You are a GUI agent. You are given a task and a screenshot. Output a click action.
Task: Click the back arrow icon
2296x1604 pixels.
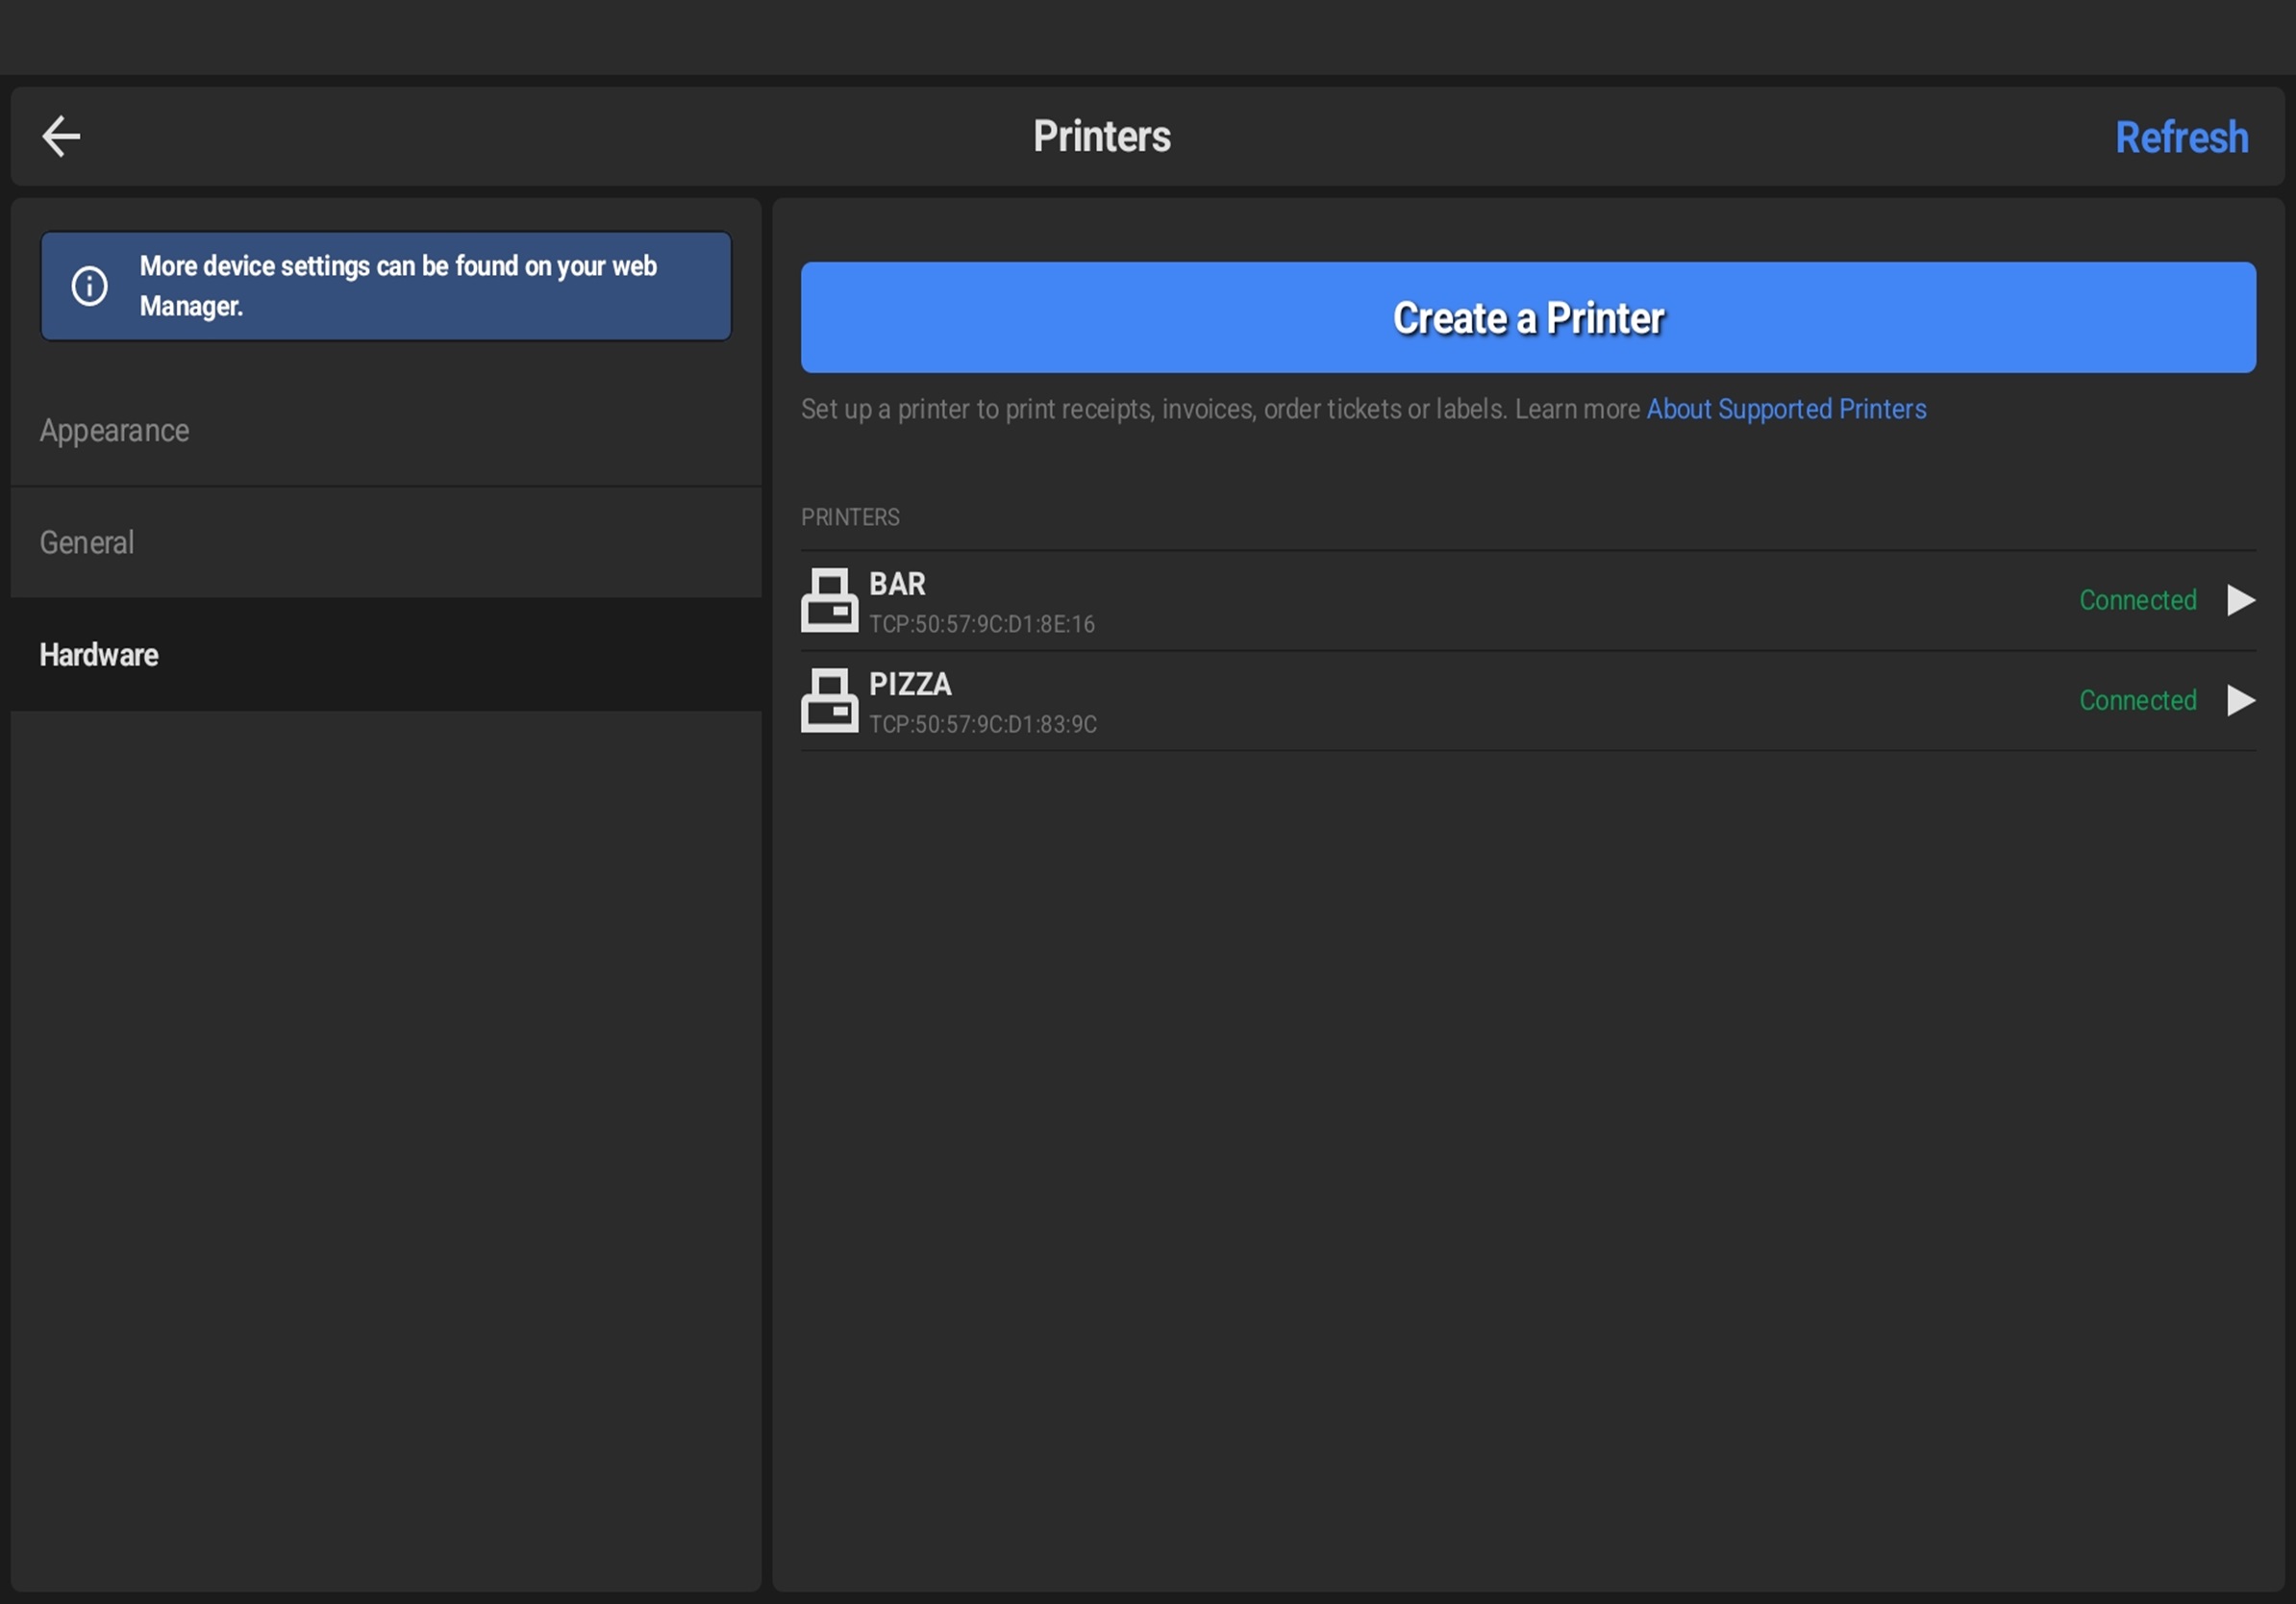click(x=61, y=136)
